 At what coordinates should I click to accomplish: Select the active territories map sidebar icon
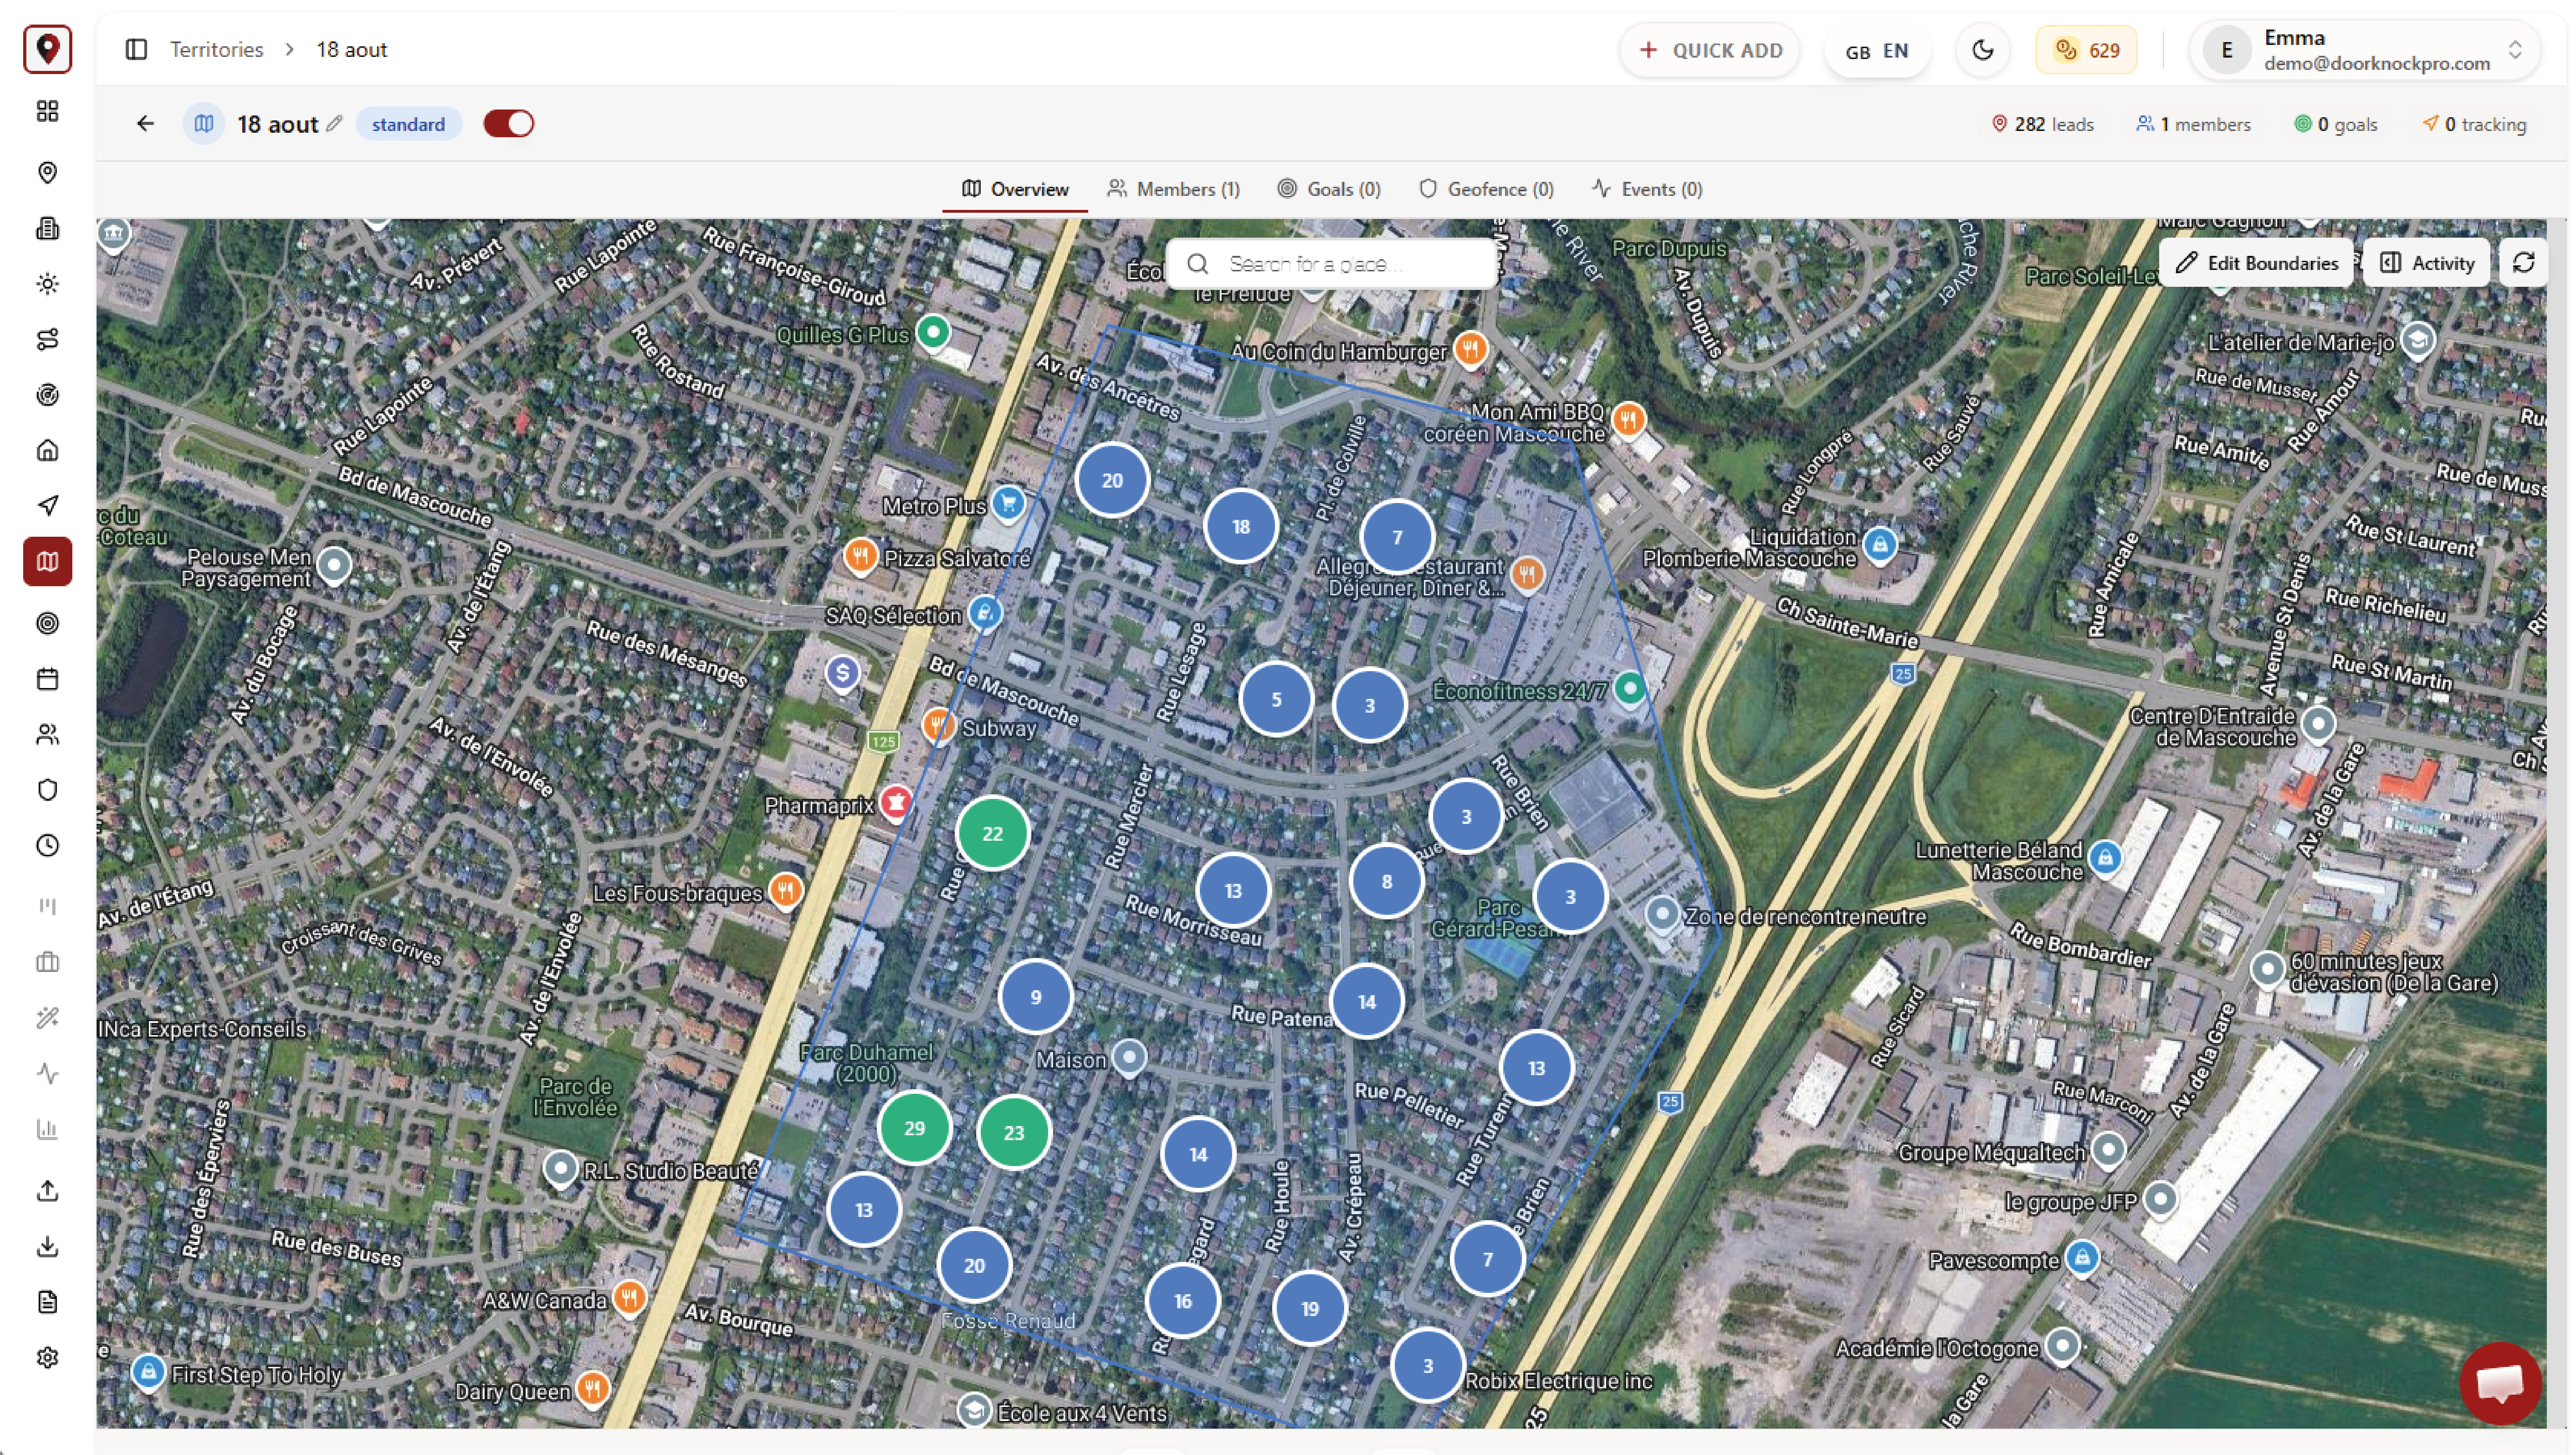click(x=47, y=562)
